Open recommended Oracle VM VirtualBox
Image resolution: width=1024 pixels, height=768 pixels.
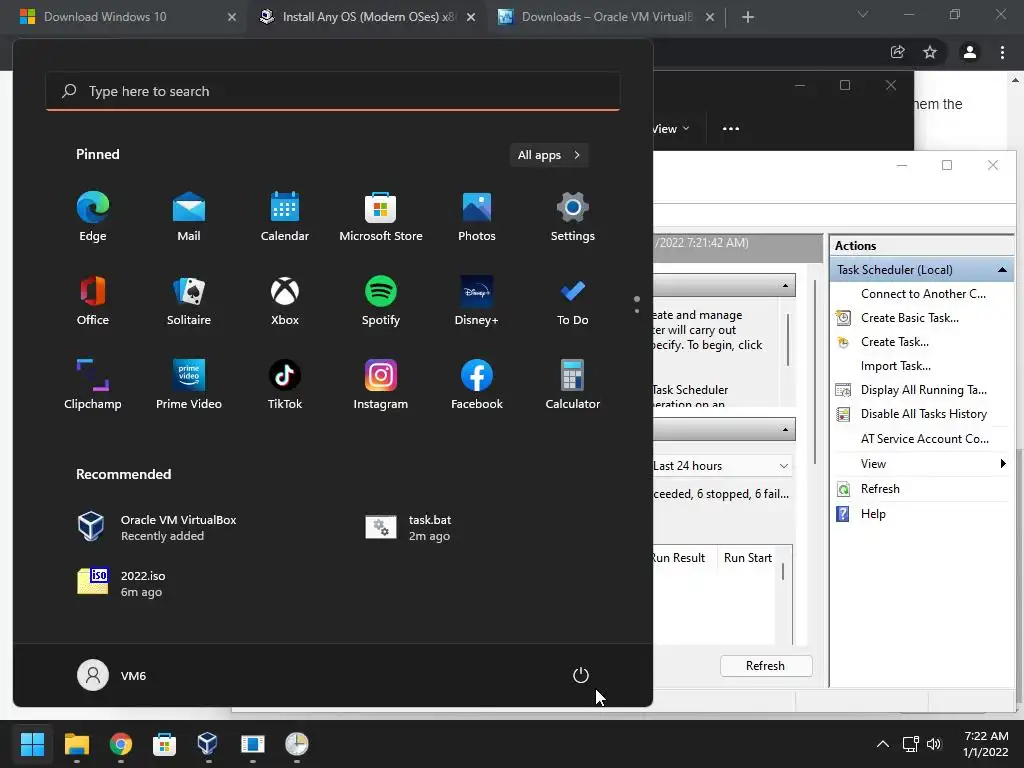click(x=157, y=527)
